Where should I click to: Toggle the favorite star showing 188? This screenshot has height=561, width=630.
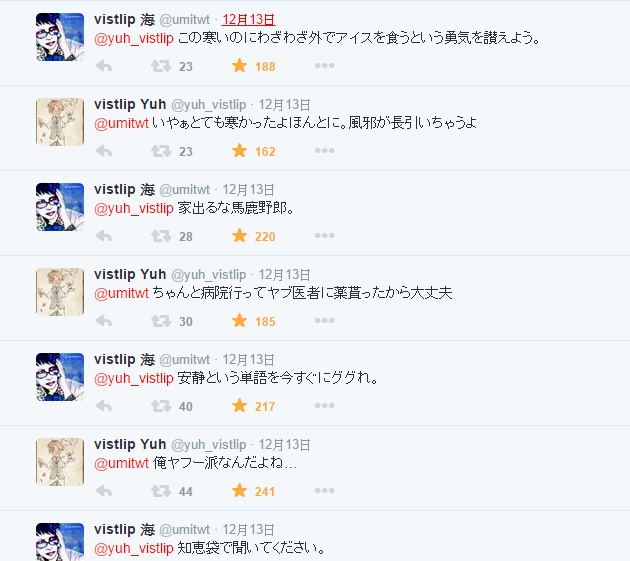[x=239, y=66]
